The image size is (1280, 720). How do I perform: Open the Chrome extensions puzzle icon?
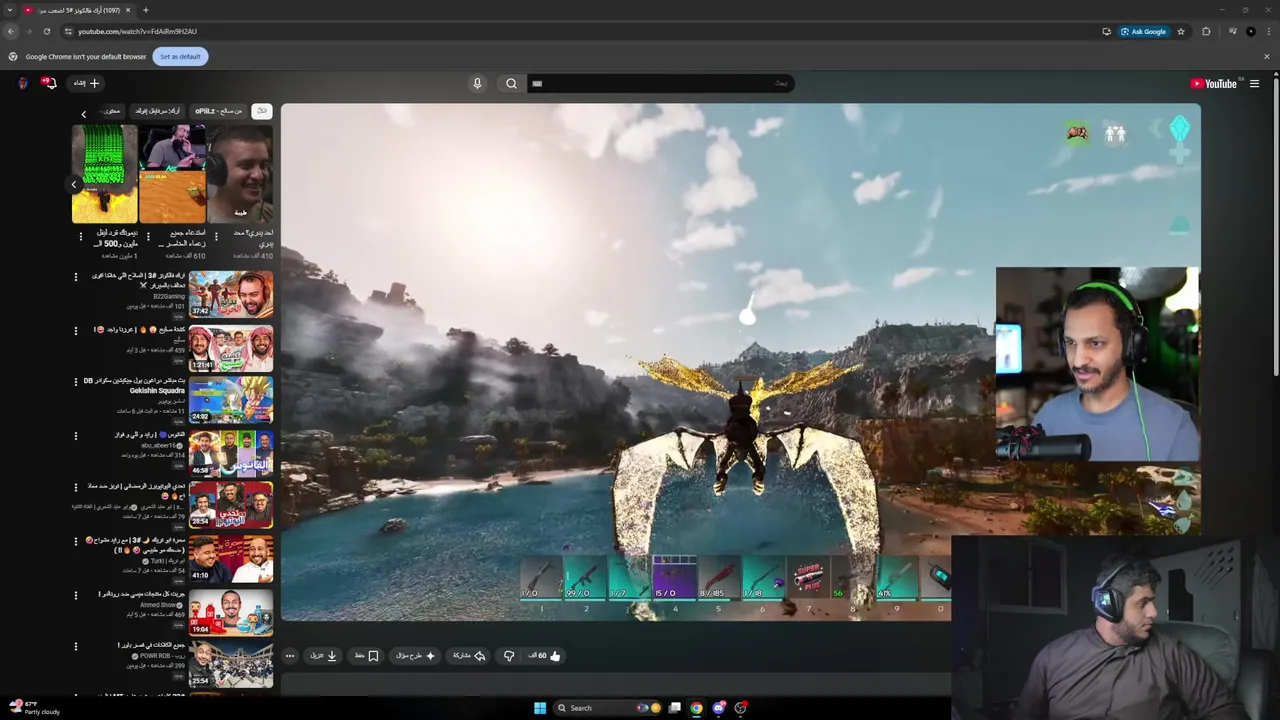1206,31
